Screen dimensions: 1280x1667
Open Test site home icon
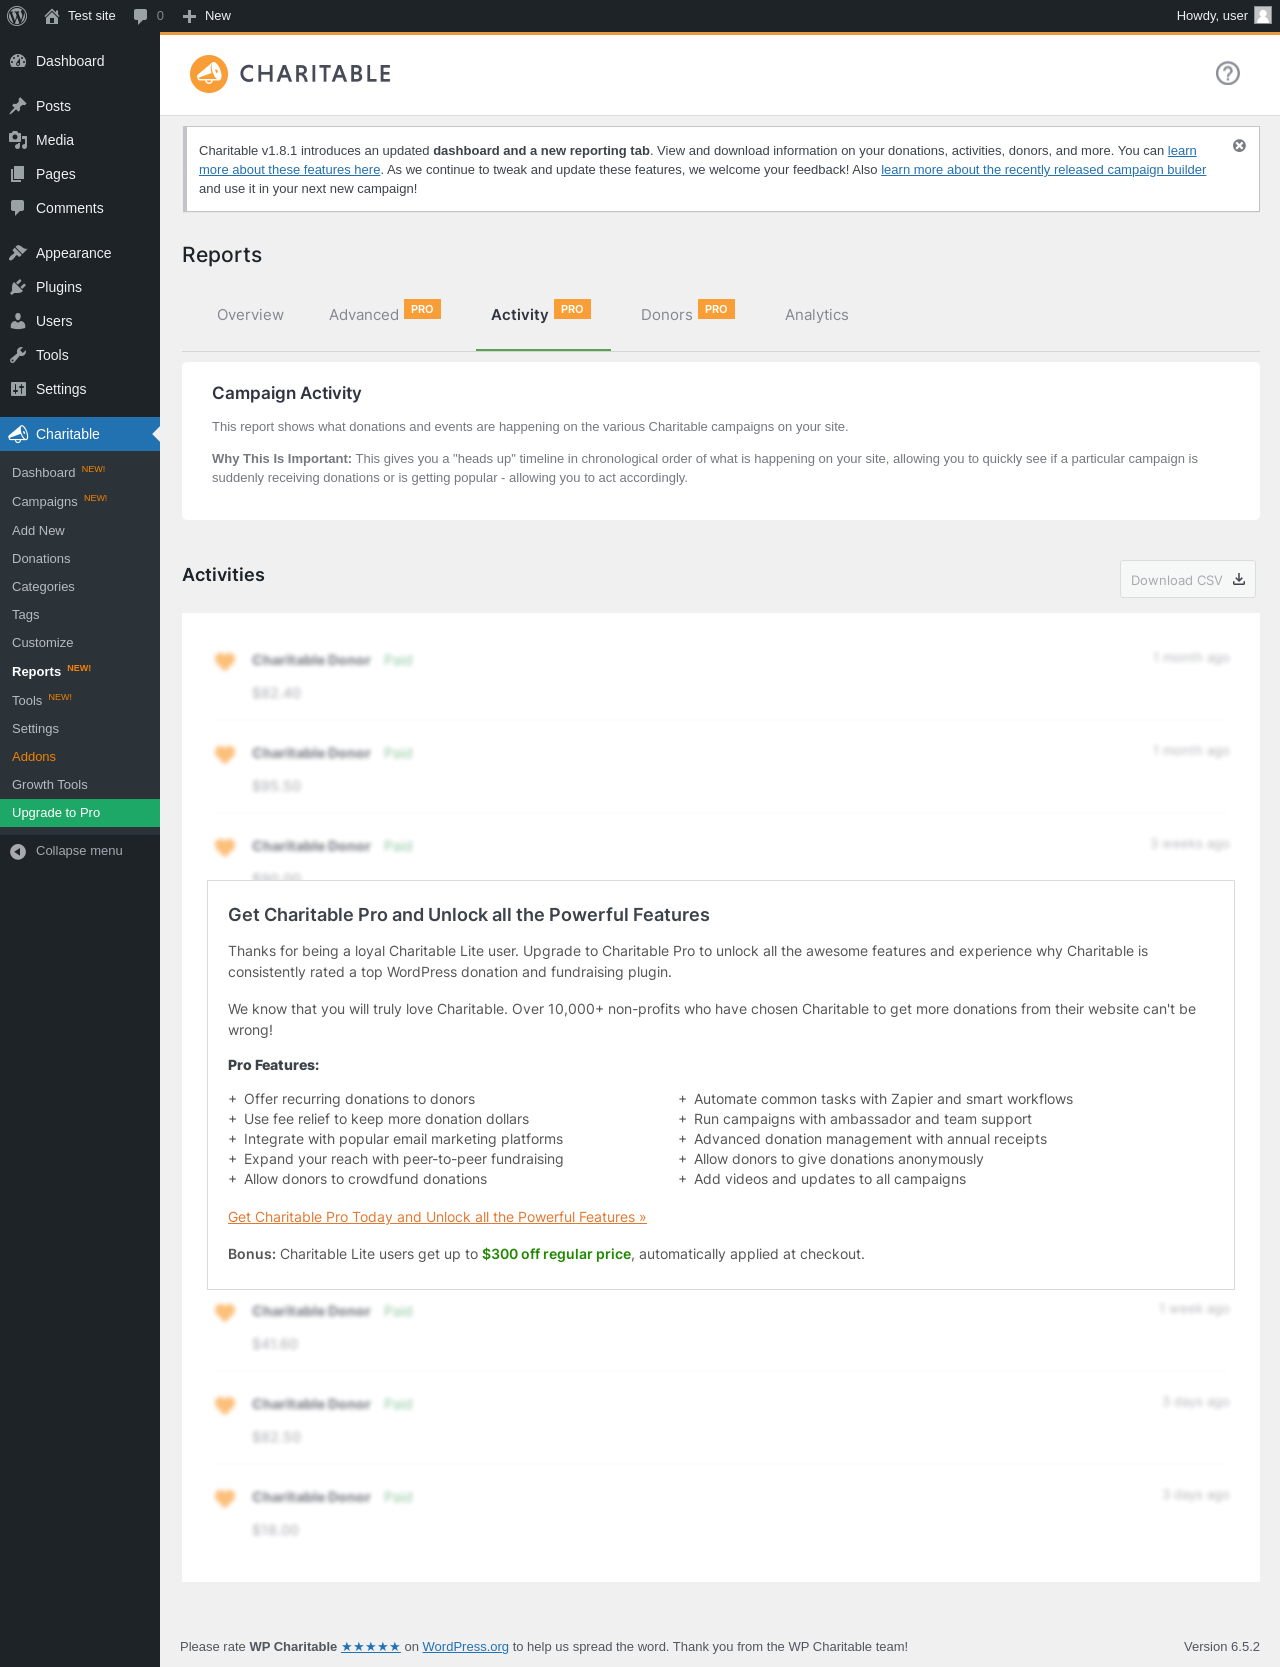[x=52, y=16]
